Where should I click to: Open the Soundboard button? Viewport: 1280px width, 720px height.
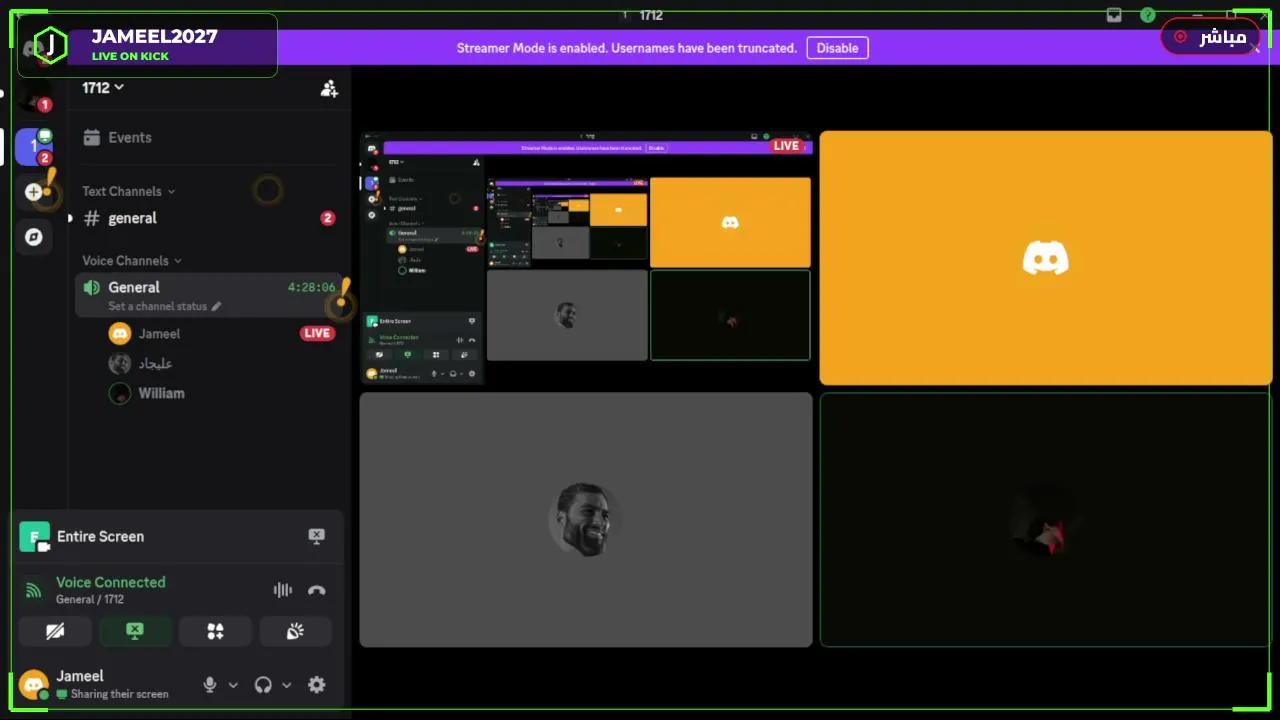click(295, 631)
